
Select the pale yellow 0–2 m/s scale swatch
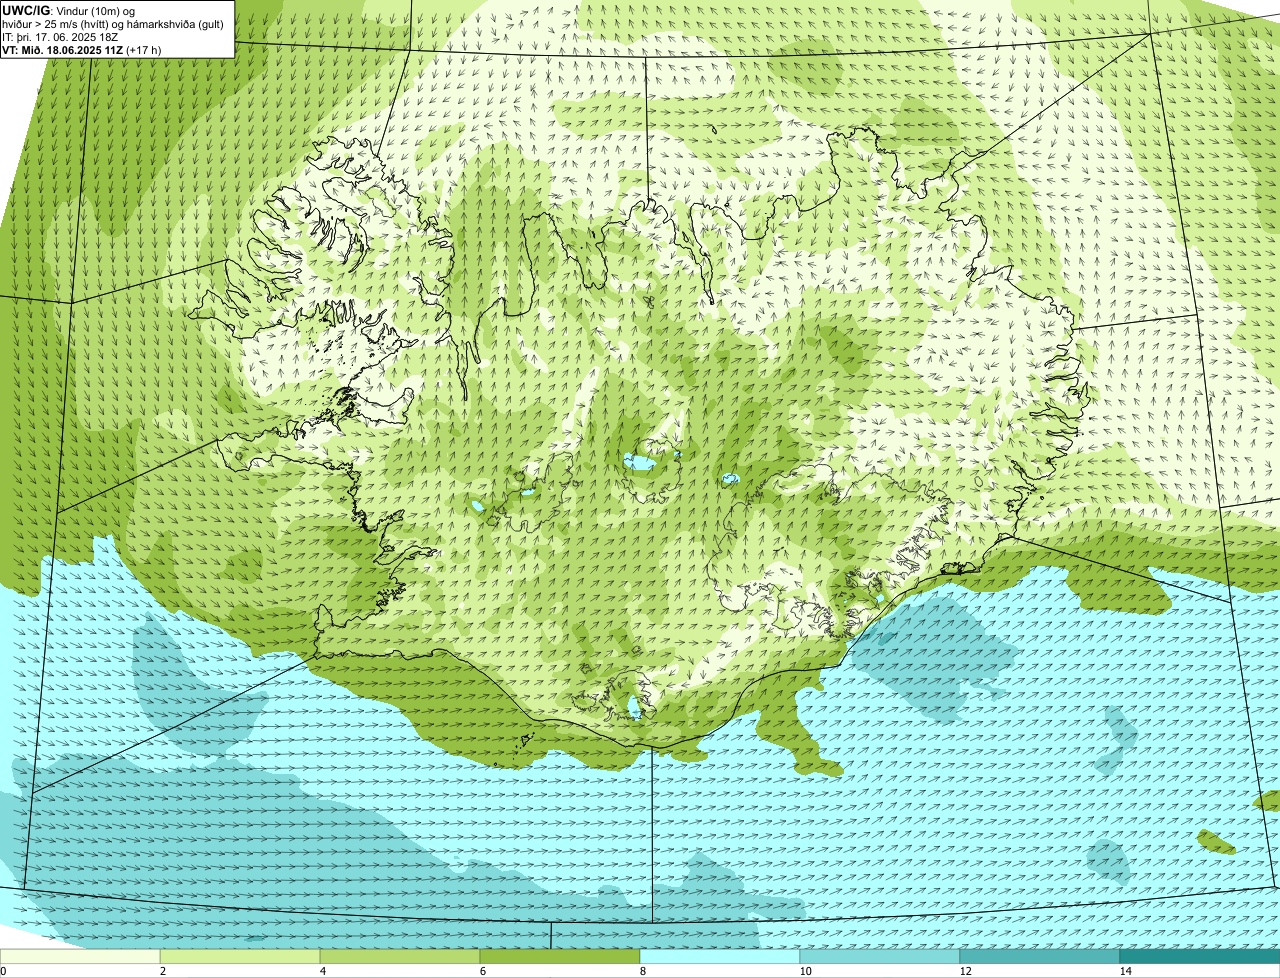click(x=80, y=957)
